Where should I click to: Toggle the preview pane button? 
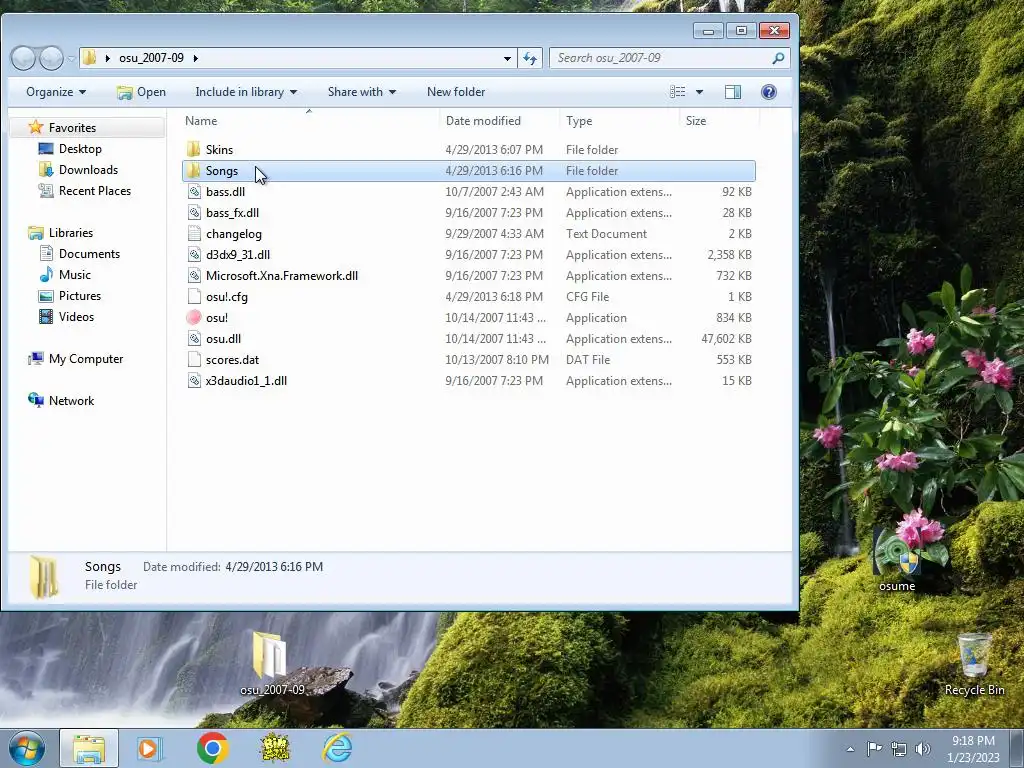(733, 92)
